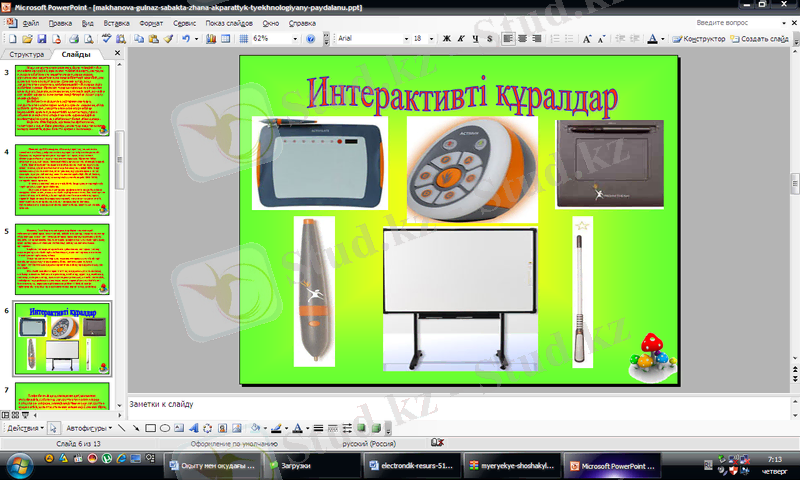
Task: Select the Oval drawing tool
Action: tap(164, 428)
